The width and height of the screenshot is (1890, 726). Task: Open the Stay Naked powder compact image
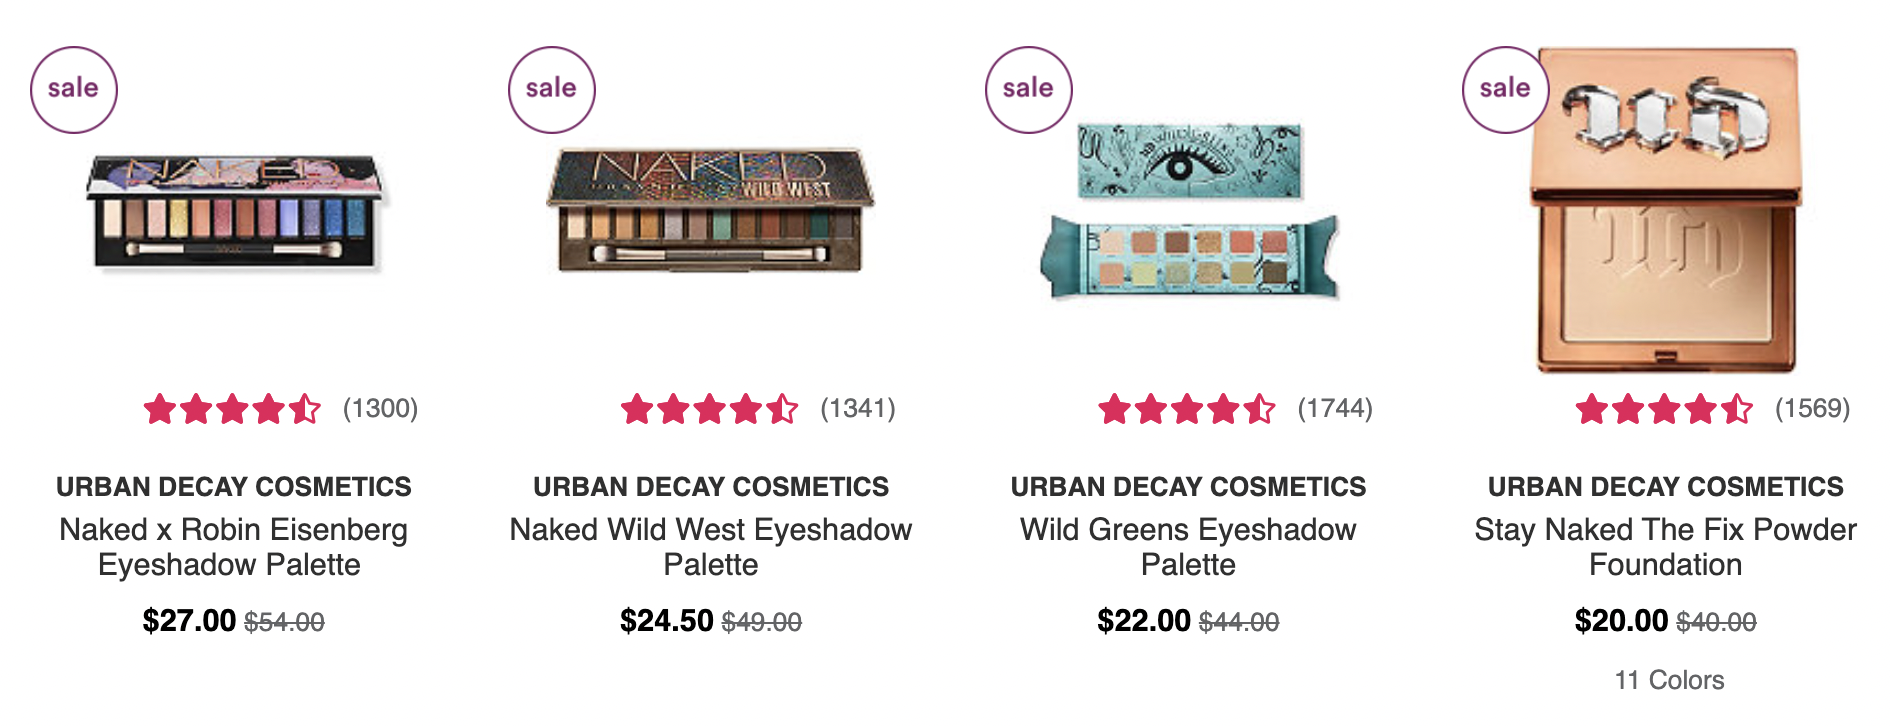[1666, 210]
